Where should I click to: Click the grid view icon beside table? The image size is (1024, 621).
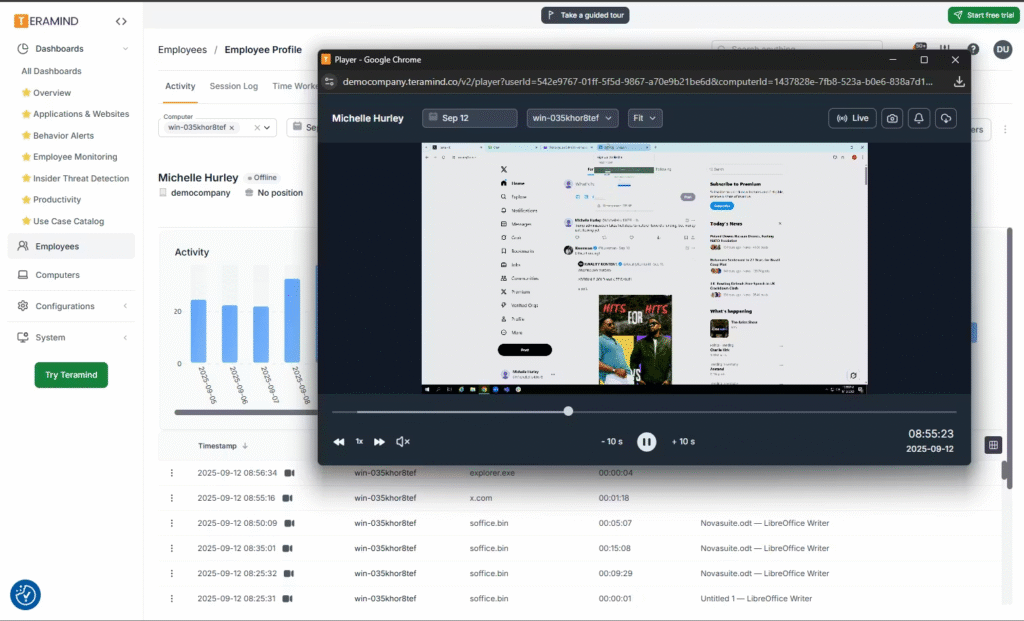click(992, 445)
